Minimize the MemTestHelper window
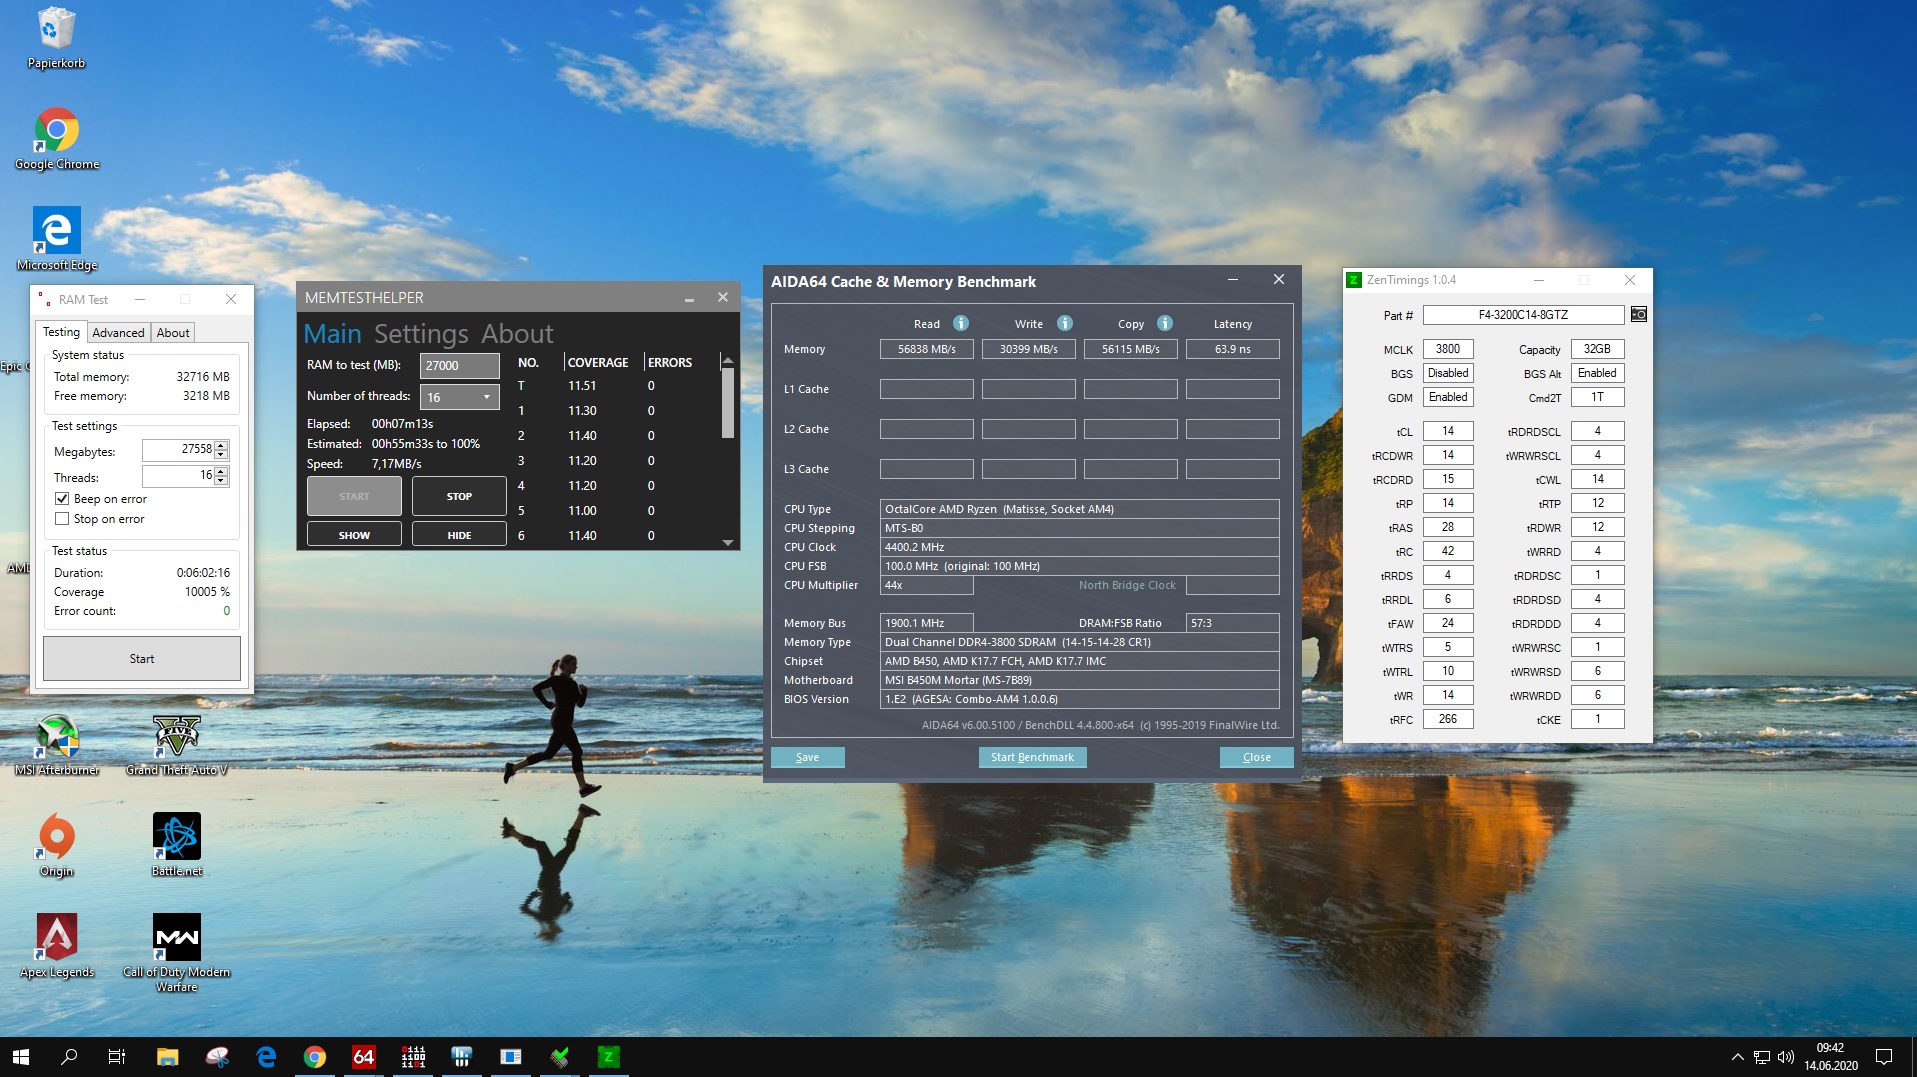Screen dimensions: 1917x1077 click(689, 298)
